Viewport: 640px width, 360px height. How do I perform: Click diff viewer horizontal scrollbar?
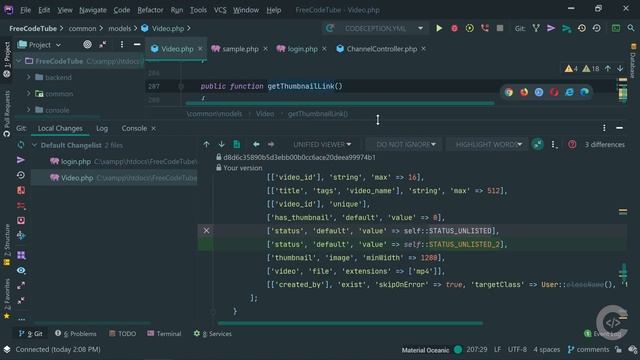(x=350, y=323)
